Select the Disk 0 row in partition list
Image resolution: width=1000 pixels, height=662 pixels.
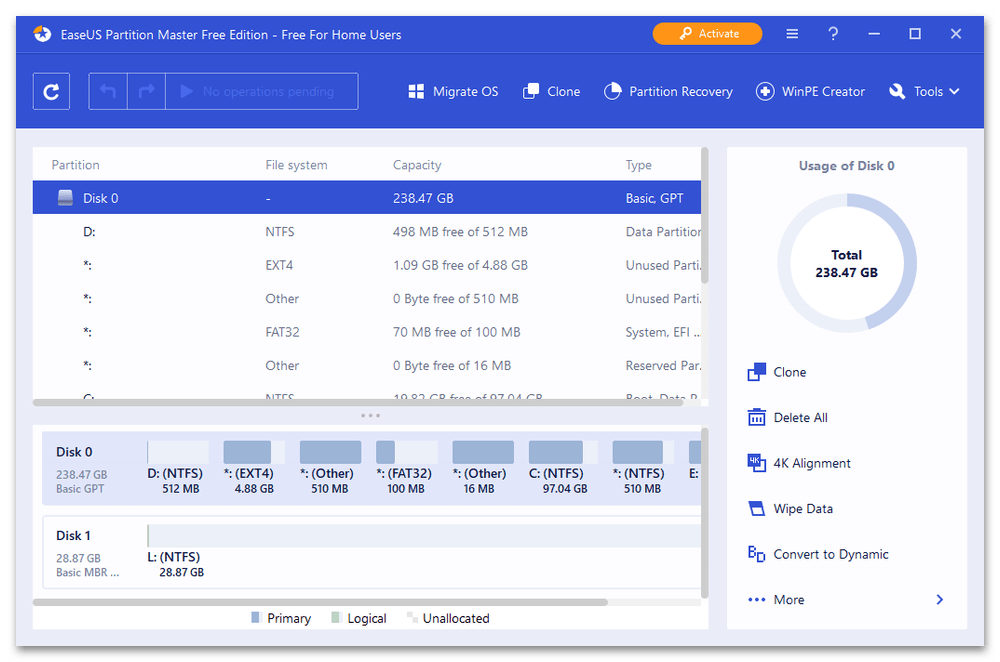[x=366, y=198]
